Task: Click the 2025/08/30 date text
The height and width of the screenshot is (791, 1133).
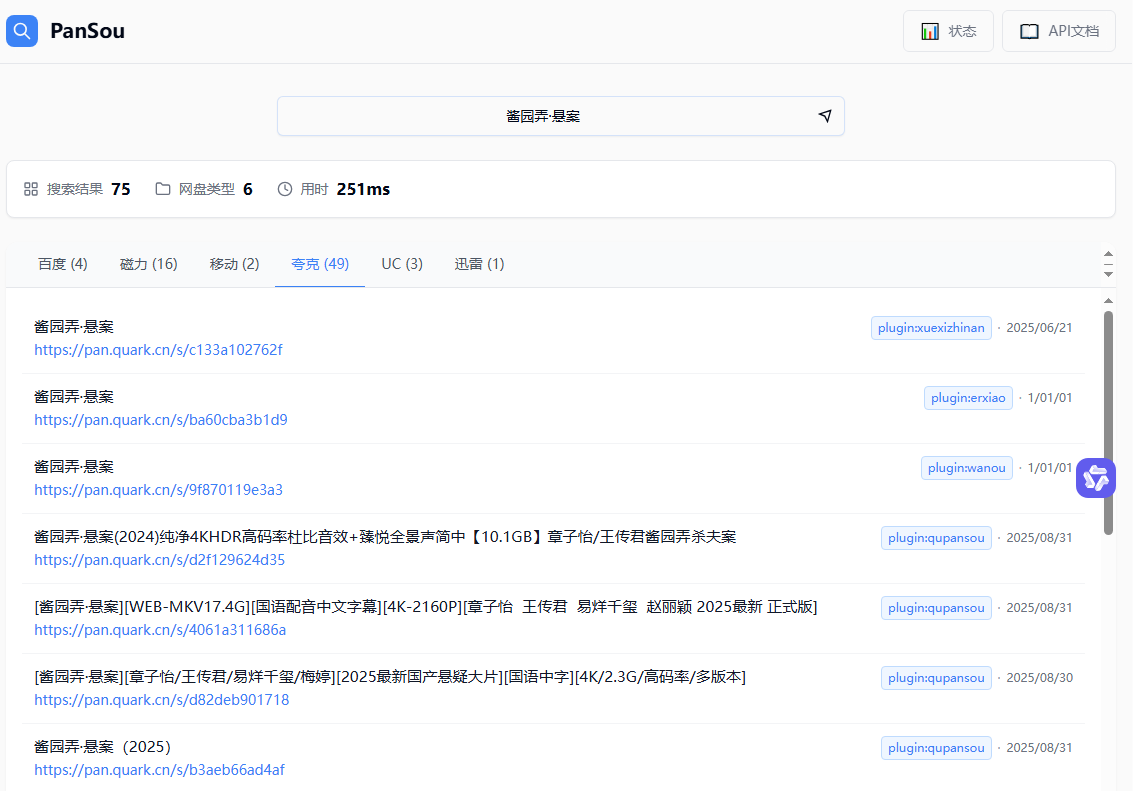Action: [x=1040, y=678]
